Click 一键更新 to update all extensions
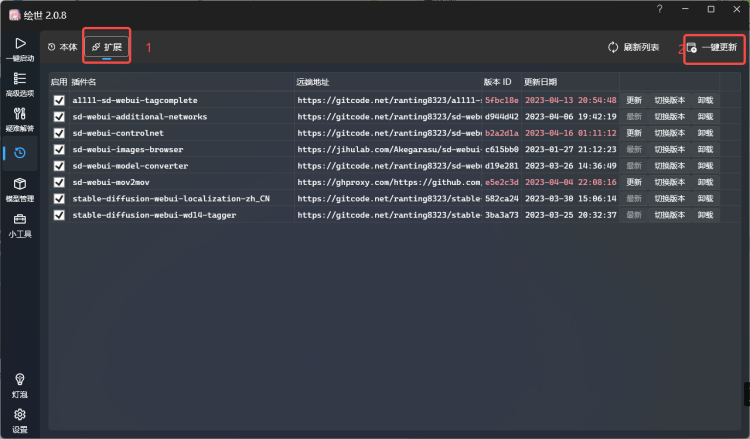Viewport: 750px width, 439px height. 712,47
